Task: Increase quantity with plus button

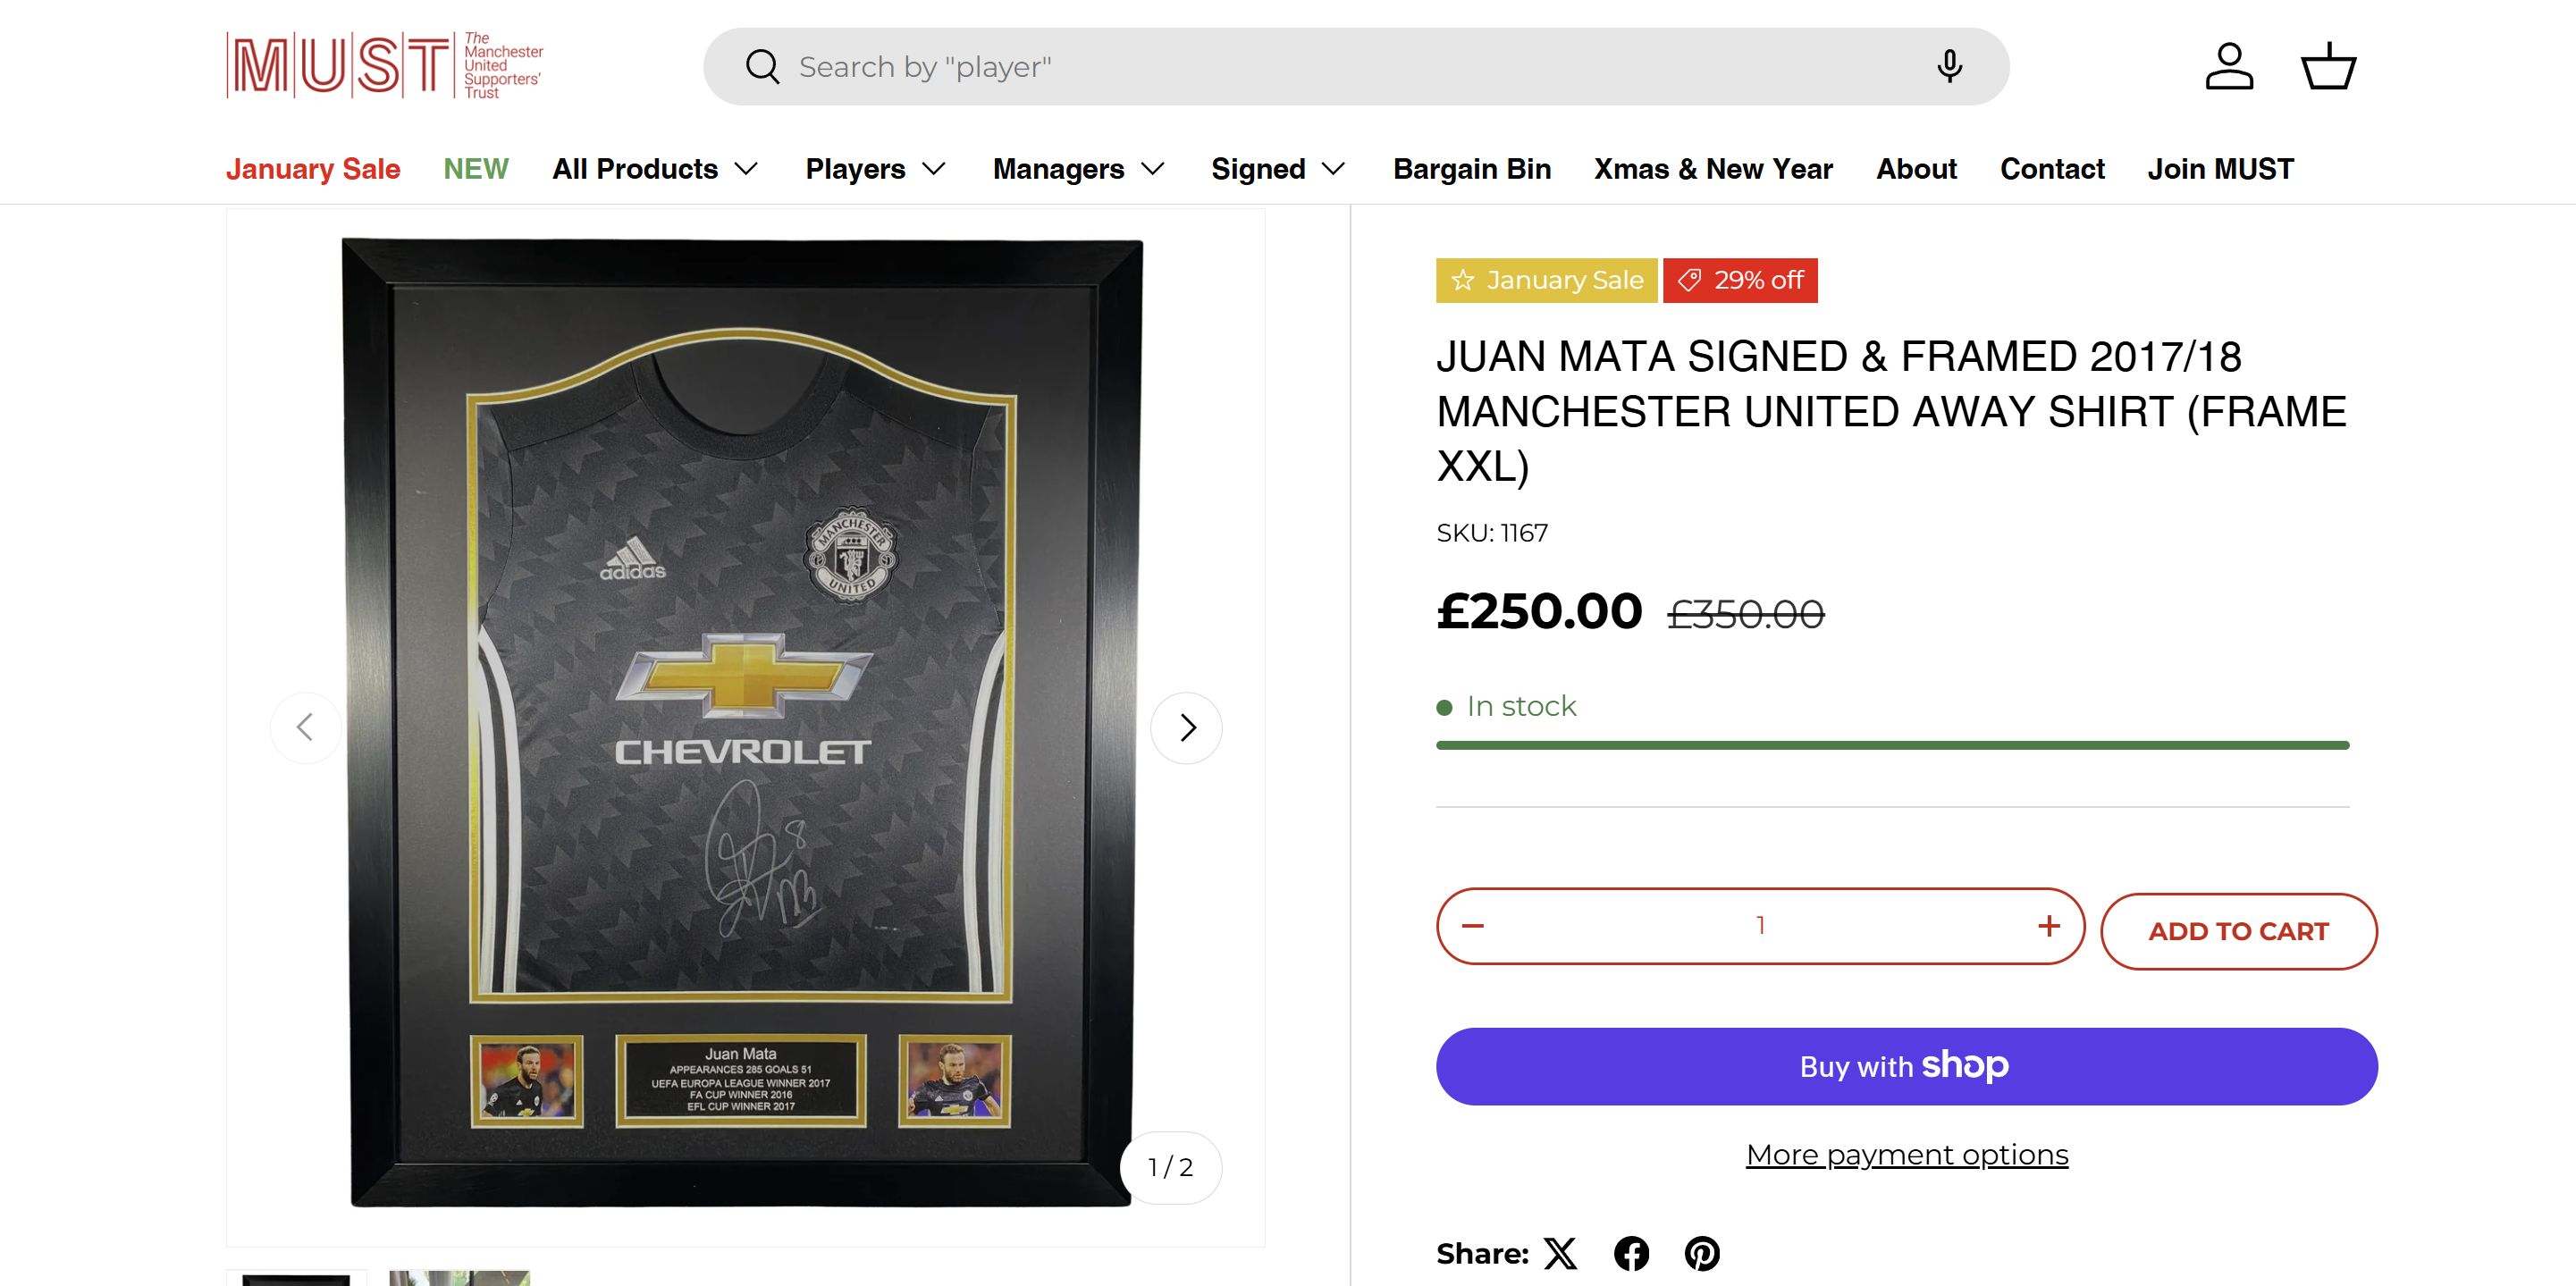Action: coord(2048,926)
